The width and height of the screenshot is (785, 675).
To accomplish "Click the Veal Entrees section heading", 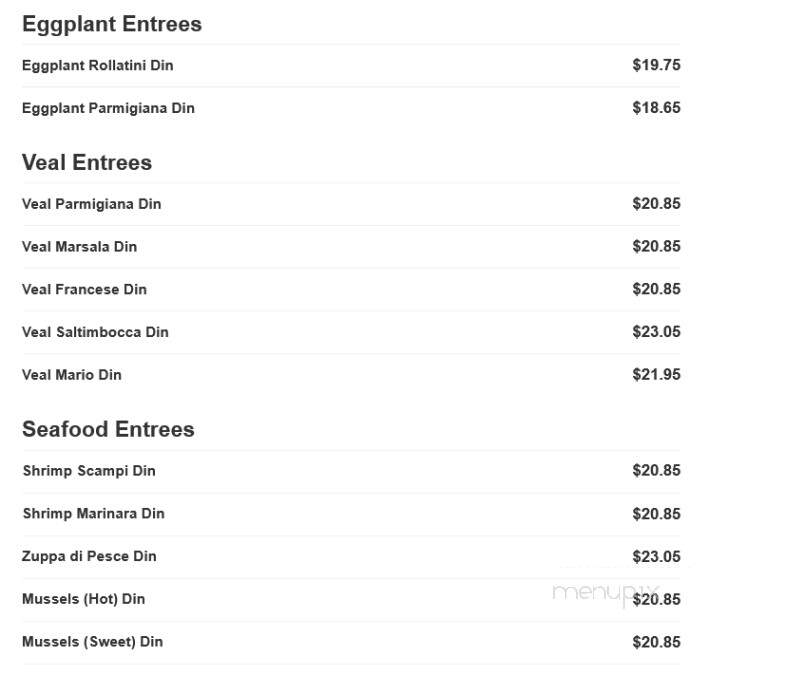I will [x=87, y=163].
